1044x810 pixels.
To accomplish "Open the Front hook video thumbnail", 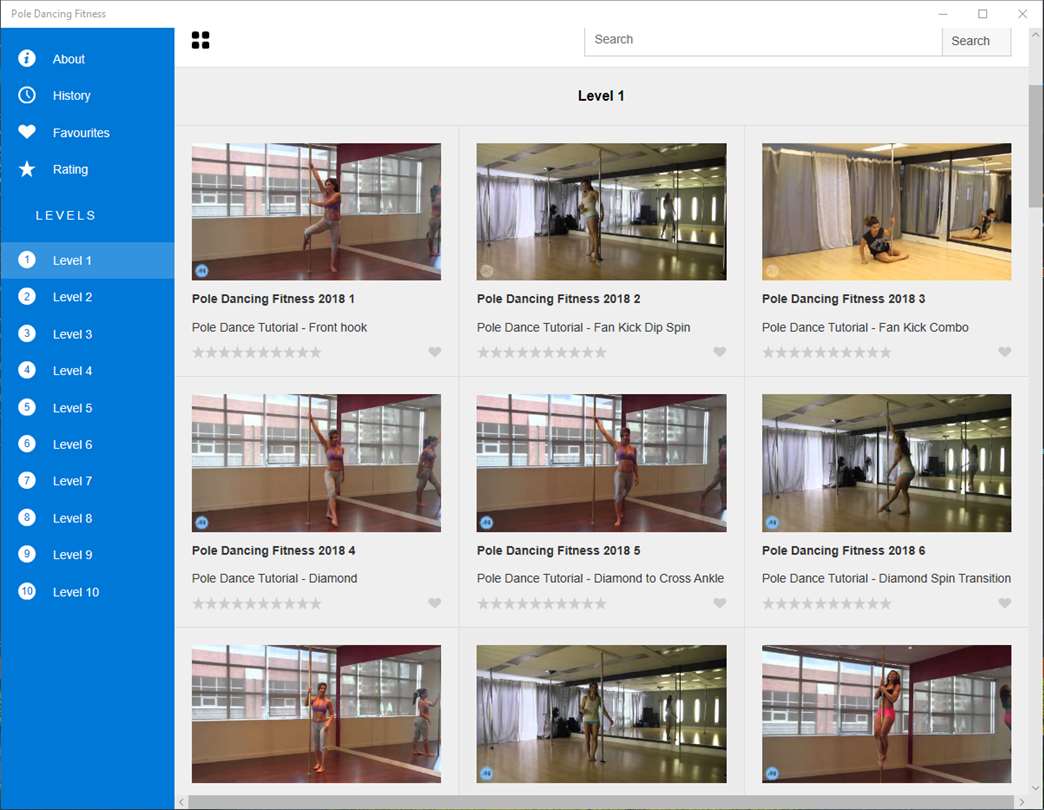I will [316, 212].
